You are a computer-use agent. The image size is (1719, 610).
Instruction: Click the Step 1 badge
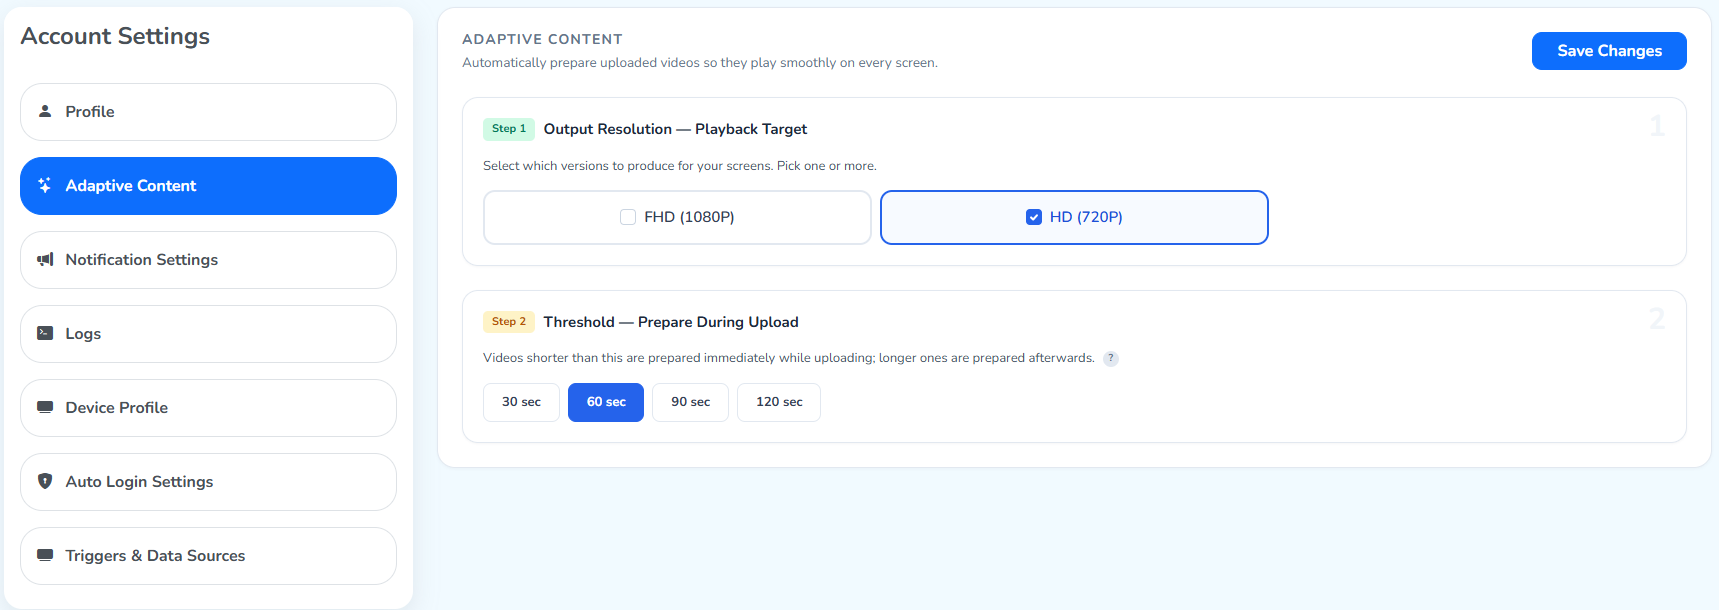509,129
